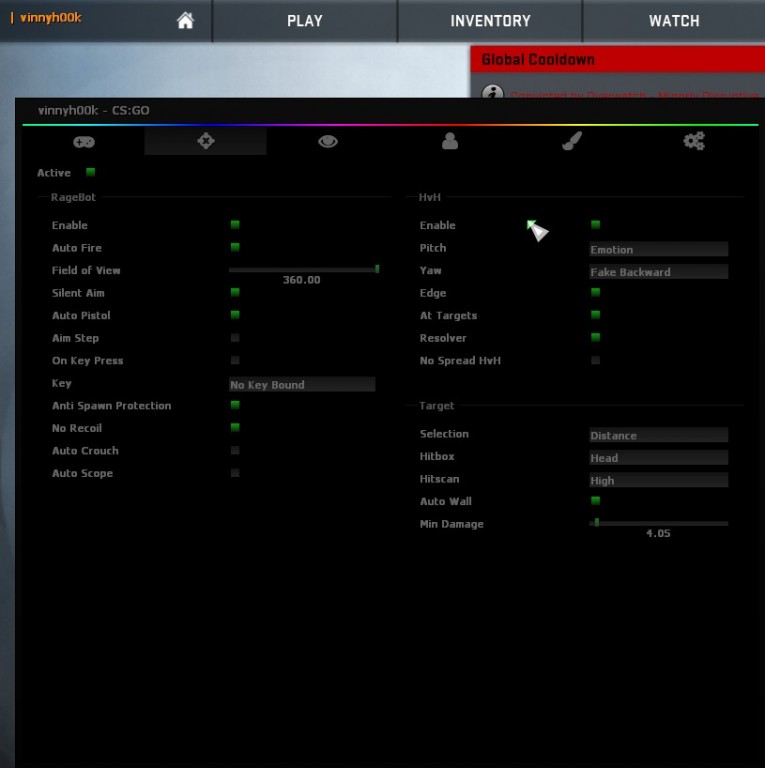
Task: Click the HvH section heading
Action: [x=430, y=197]
